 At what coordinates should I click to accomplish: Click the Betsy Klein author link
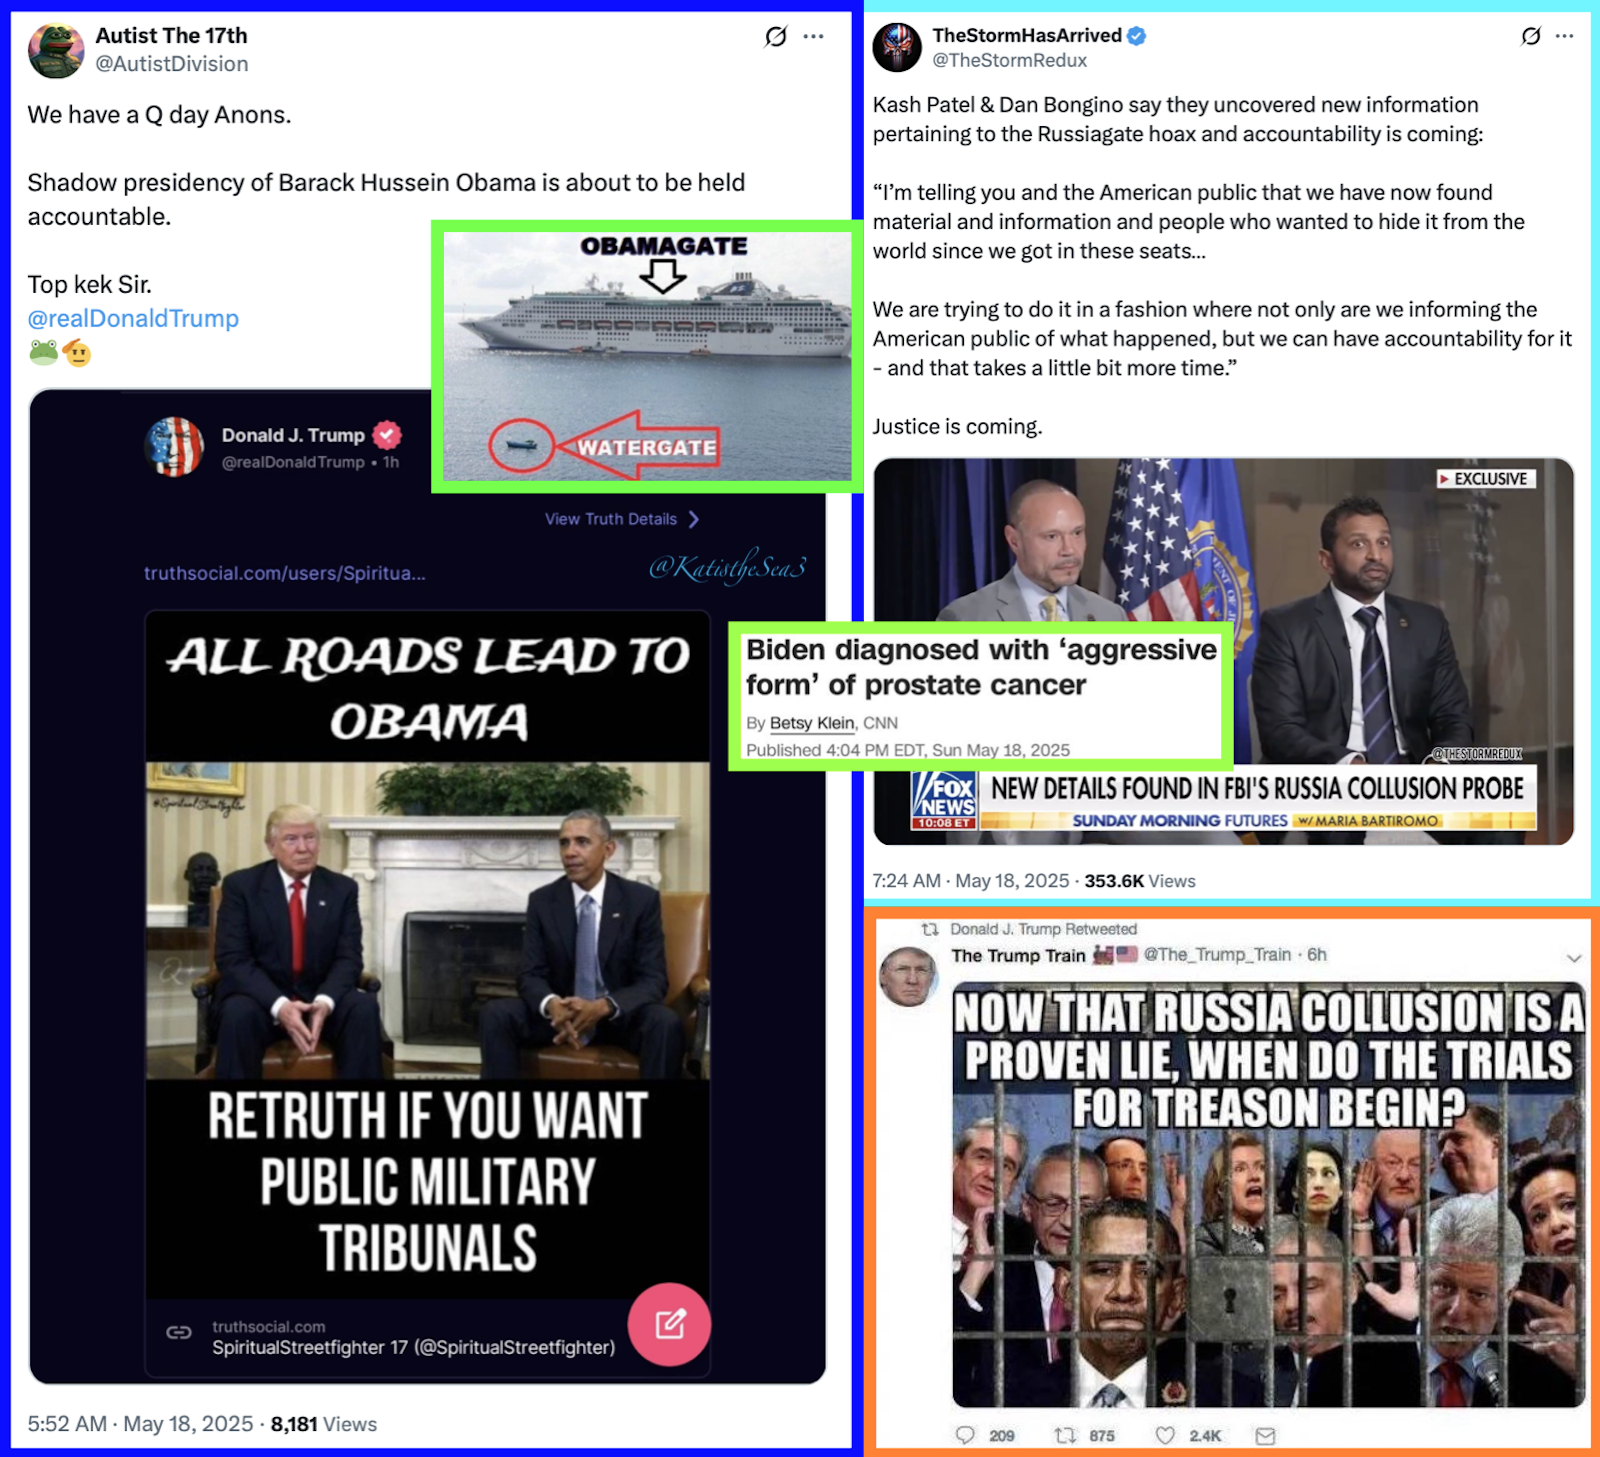[812, 723]
